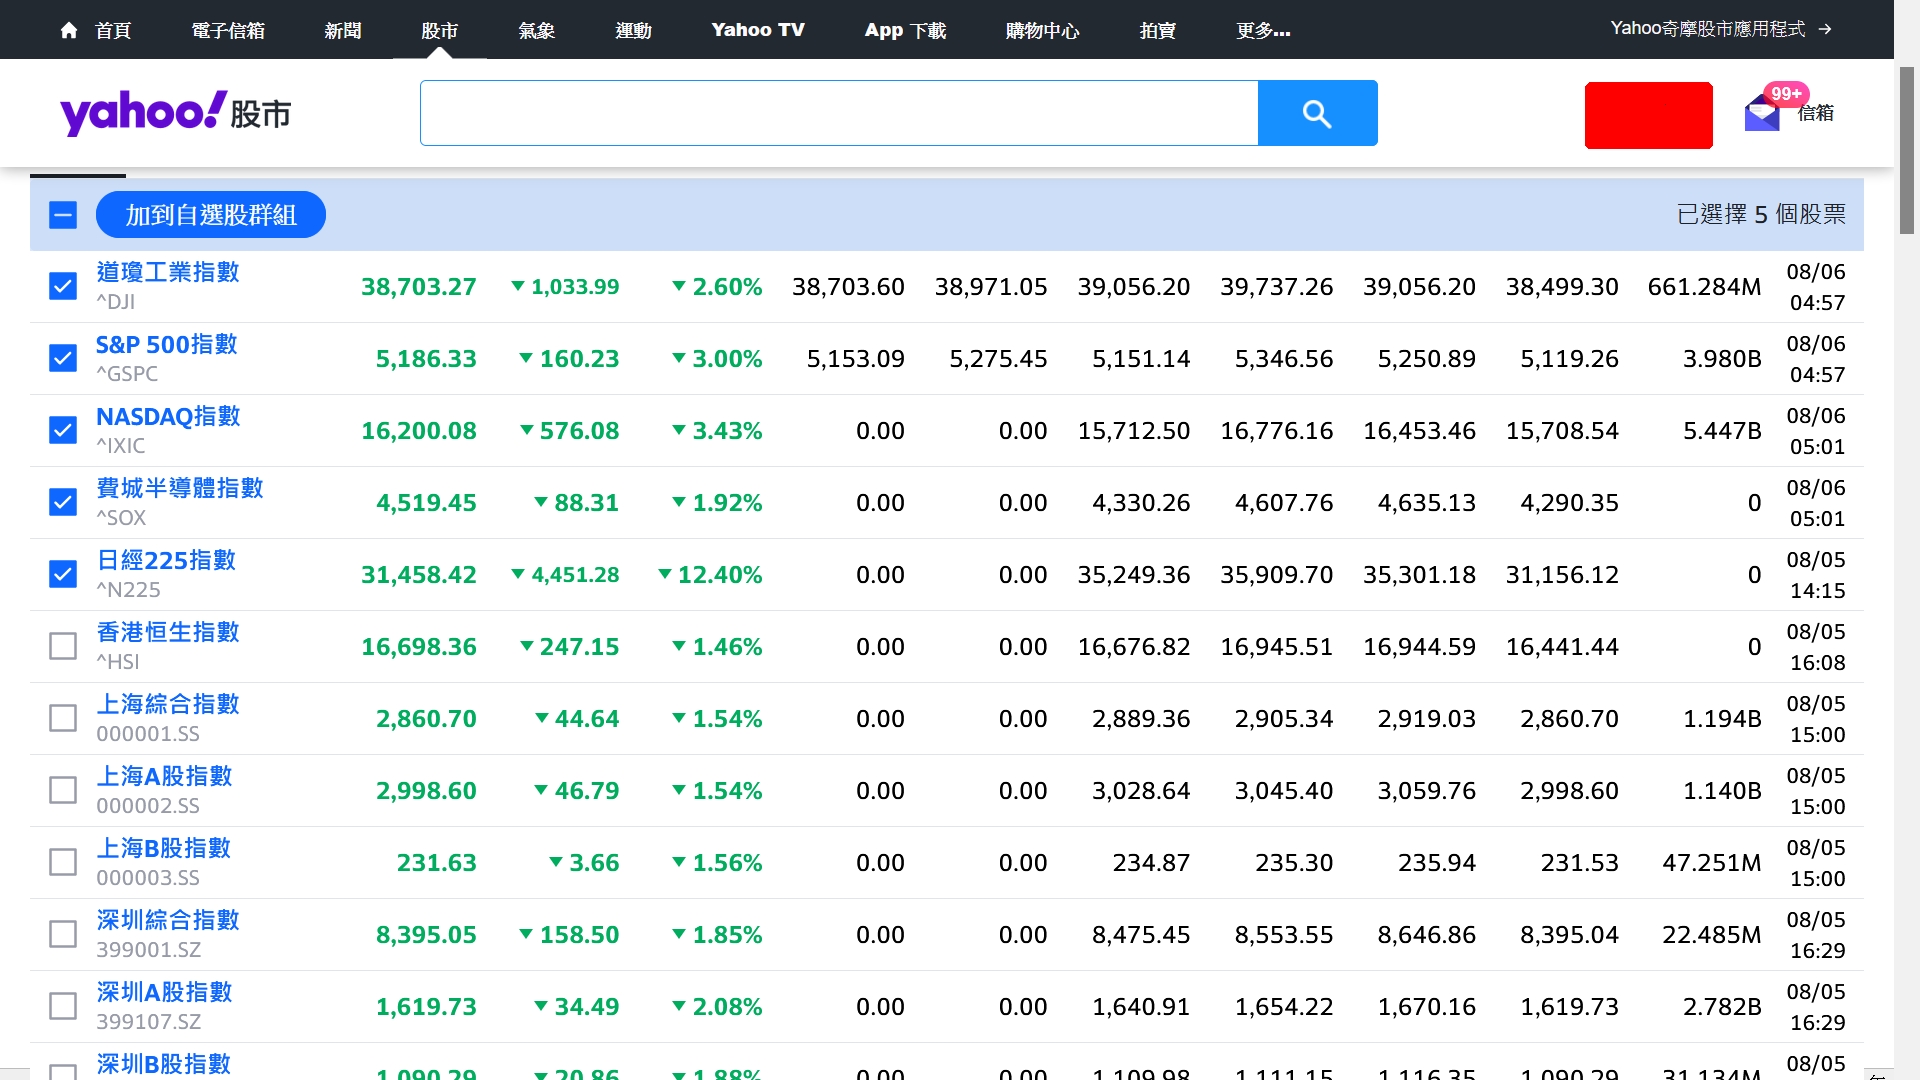The height and width of the screenshot is (1080, 1920).
Task: Open the 深圳A股指數 link
Action: [x=164, y=992]
